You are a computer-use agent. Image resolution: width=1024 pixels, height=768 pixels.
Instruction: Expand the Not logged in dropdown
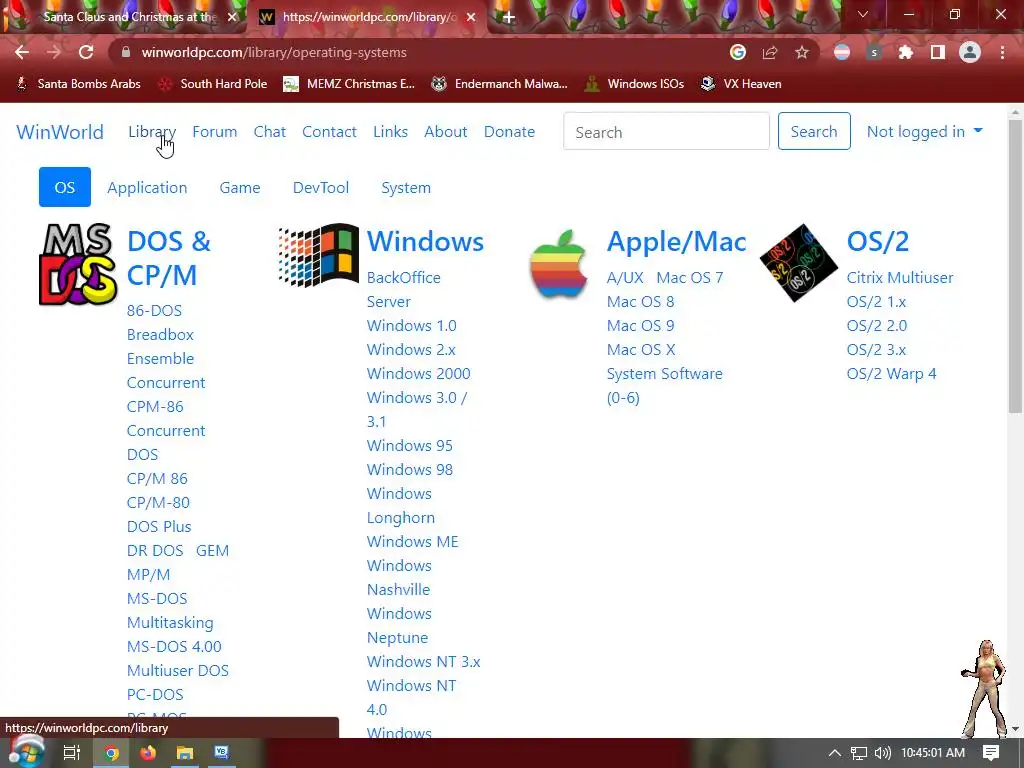[925, 131]
